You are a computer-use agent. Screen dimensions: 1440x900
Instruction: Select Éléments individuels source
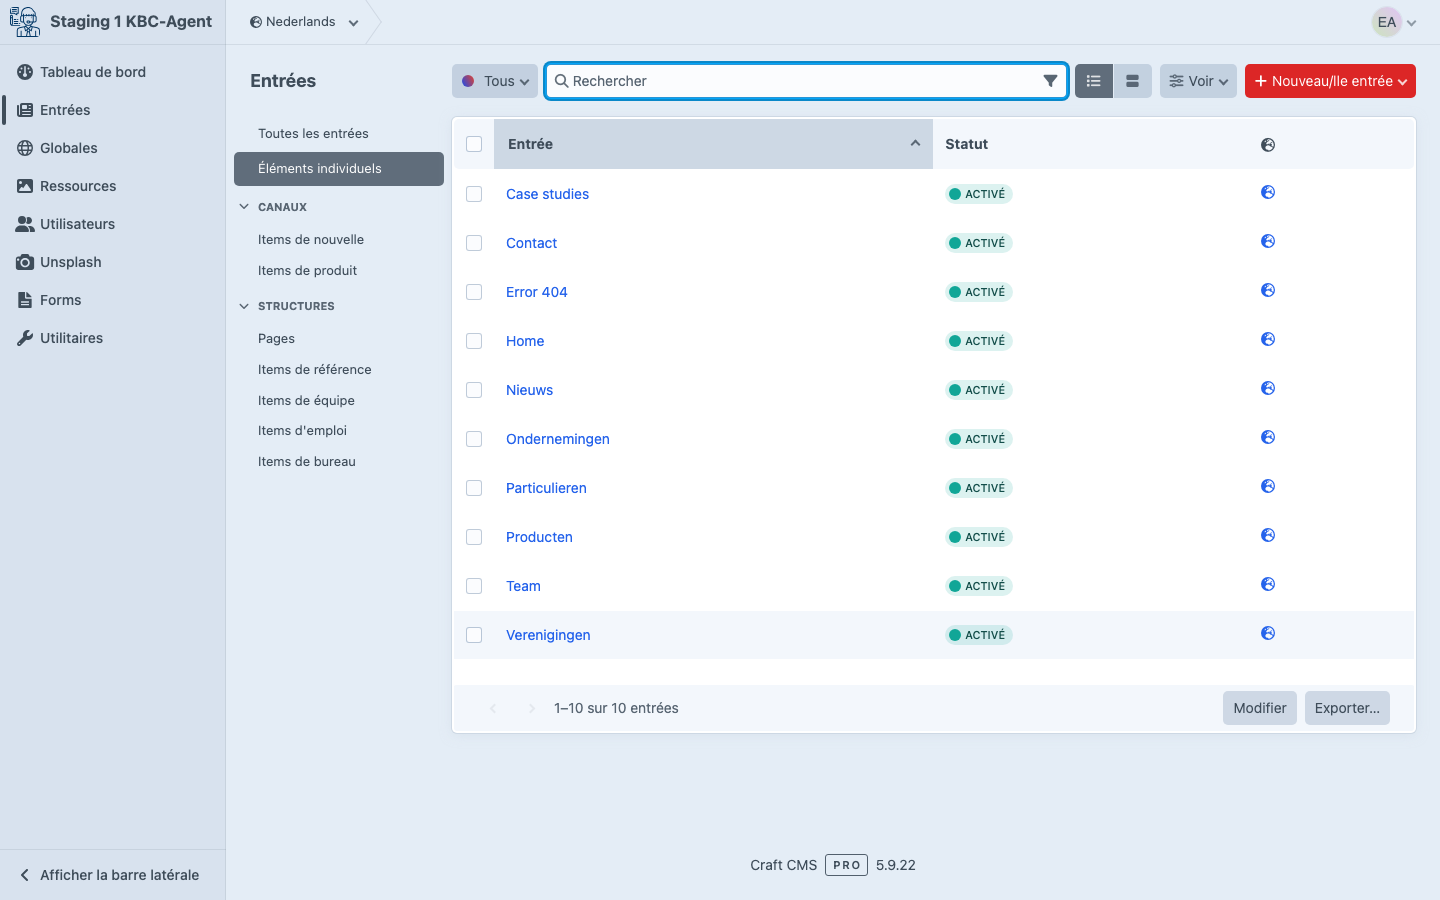[339, 169]
